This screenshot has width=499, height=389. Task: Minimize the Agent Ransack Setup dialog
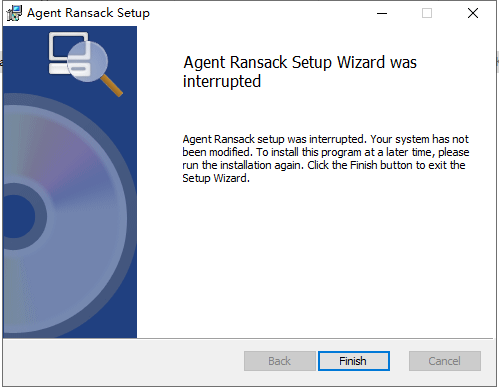(x=382, y=13)
